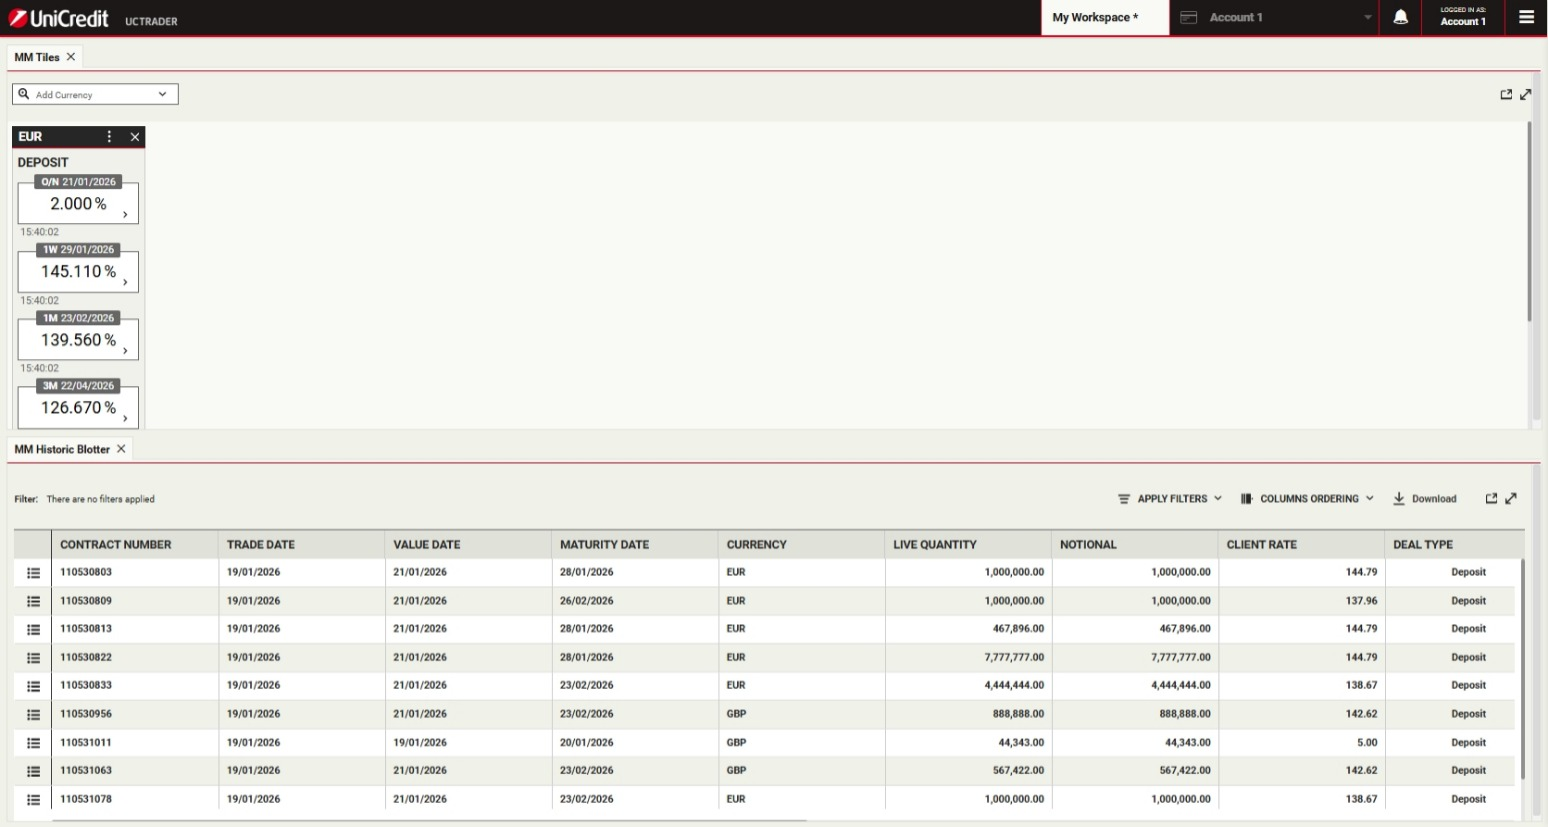Select the O/N 2.000% deposit rate tile
Viewport: 1548px width, 827px height.
[x=78, y=204]
